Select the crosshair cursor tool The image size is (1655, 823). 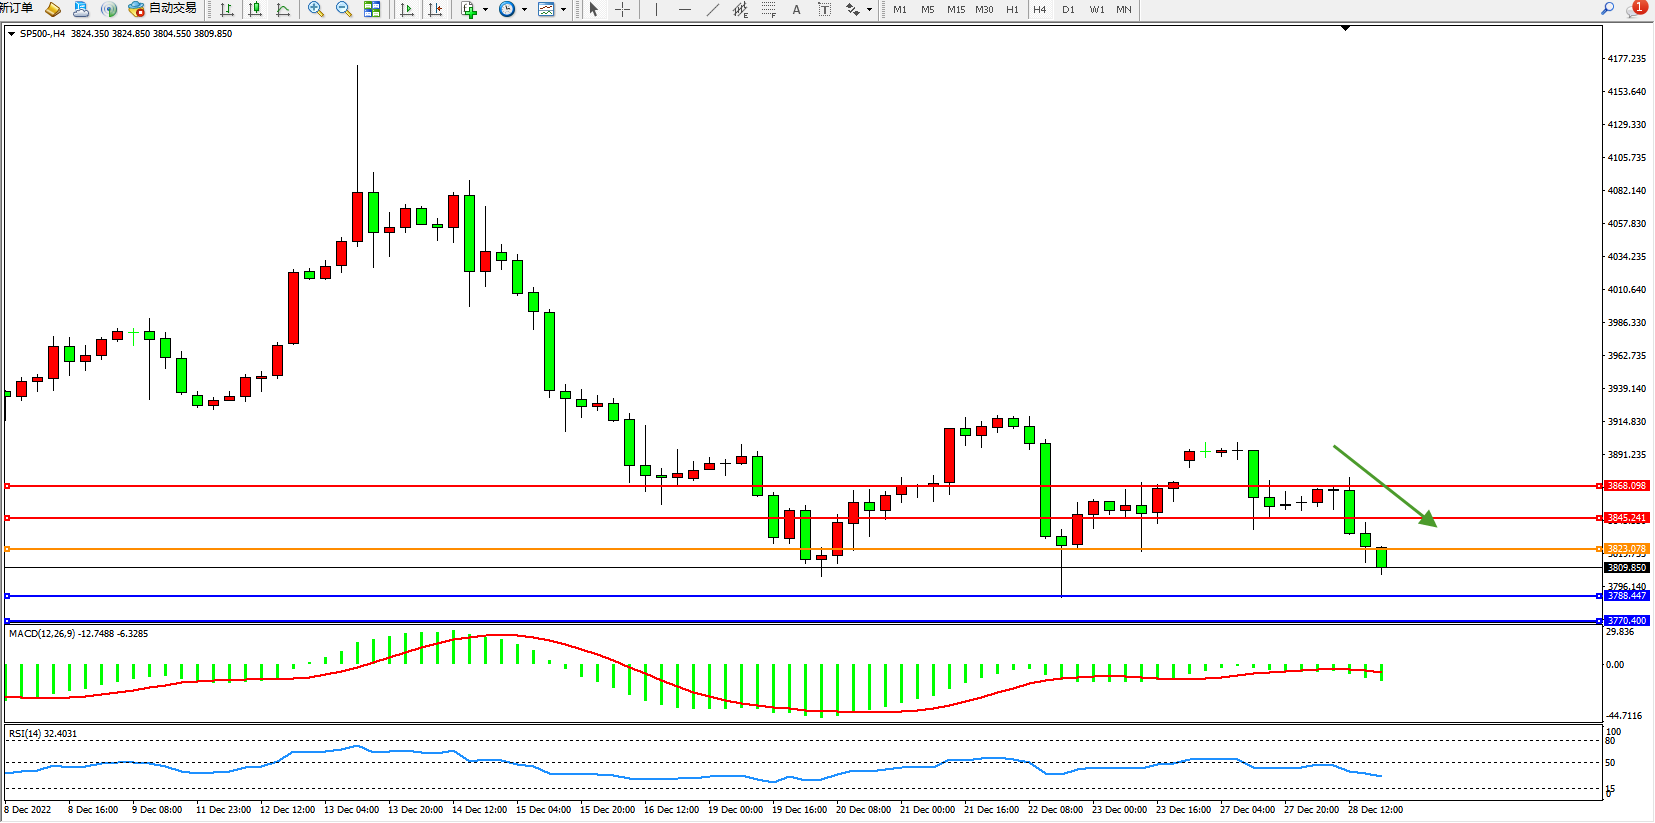coord(622,9)
